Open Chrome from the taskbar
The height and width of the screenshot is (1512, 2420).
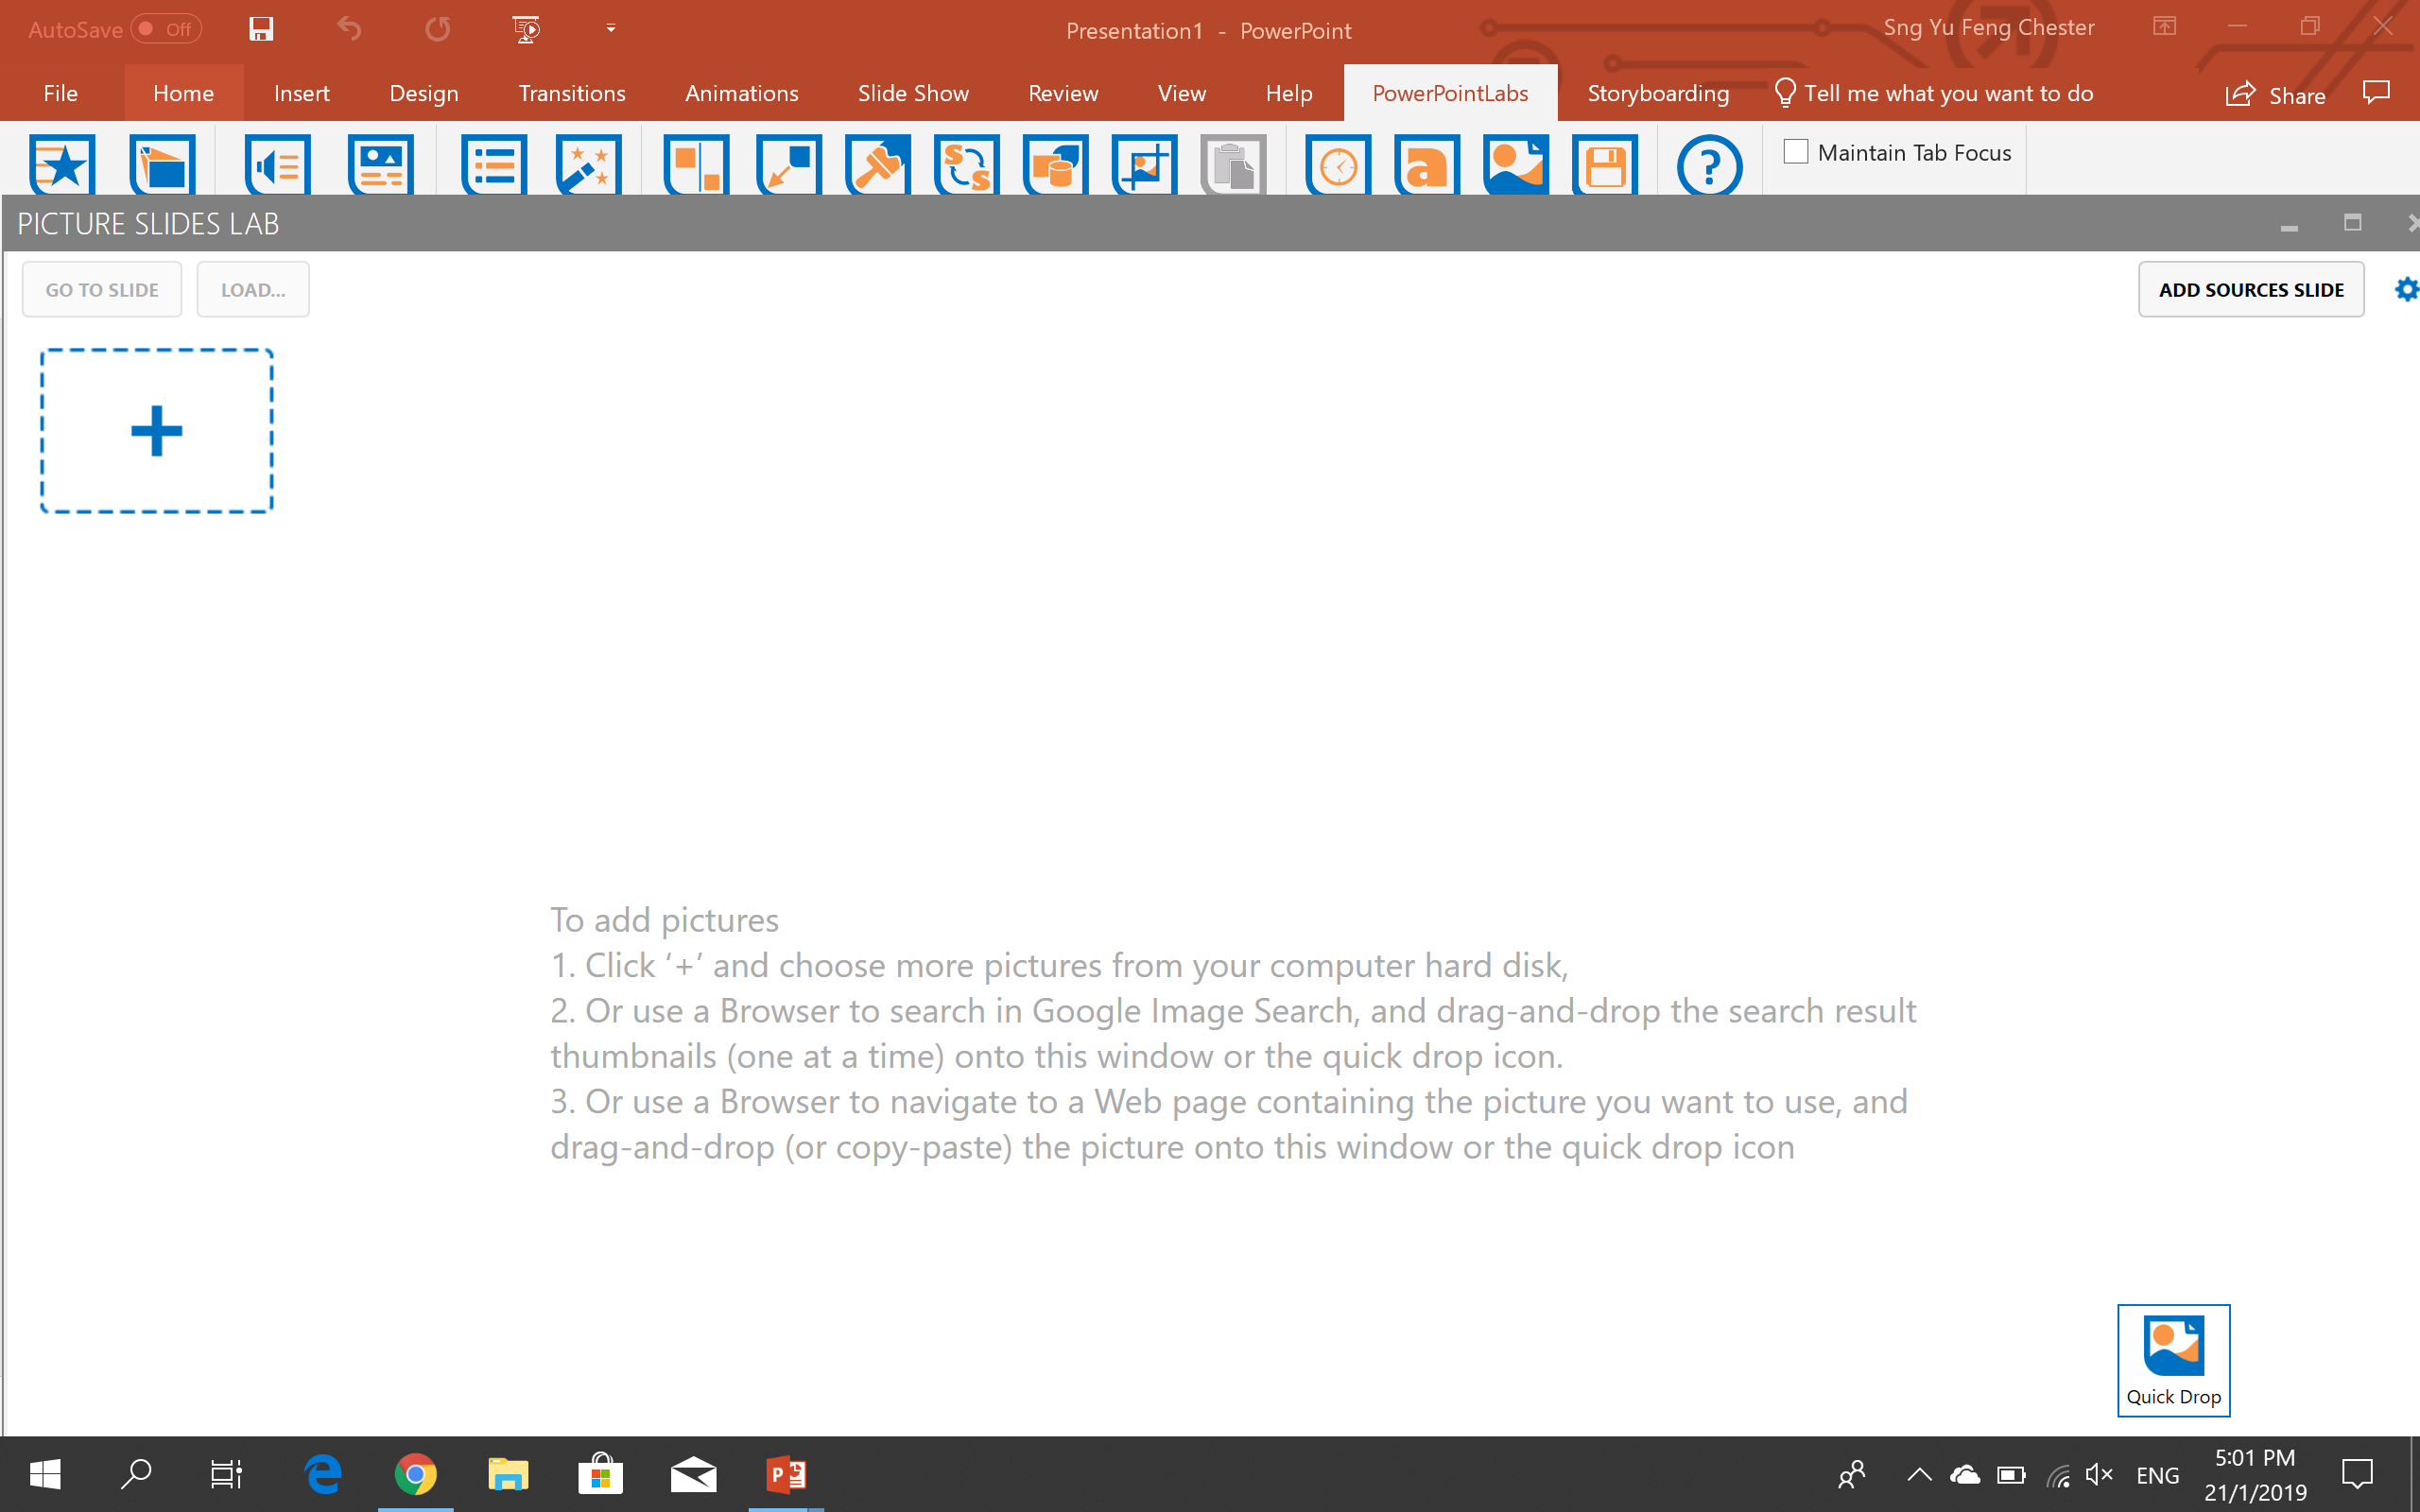[x=417, y=1474]
